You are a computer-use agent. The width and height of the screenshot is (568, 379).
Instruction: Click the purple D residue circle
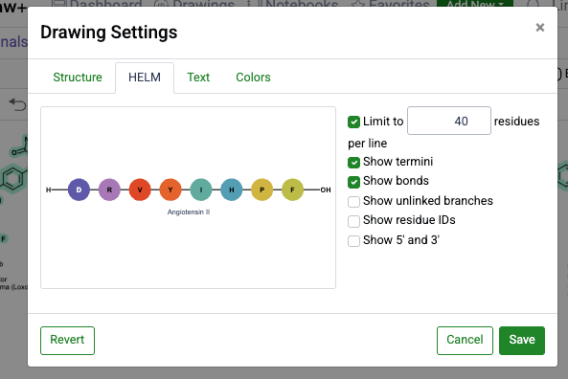coord(79,190)
